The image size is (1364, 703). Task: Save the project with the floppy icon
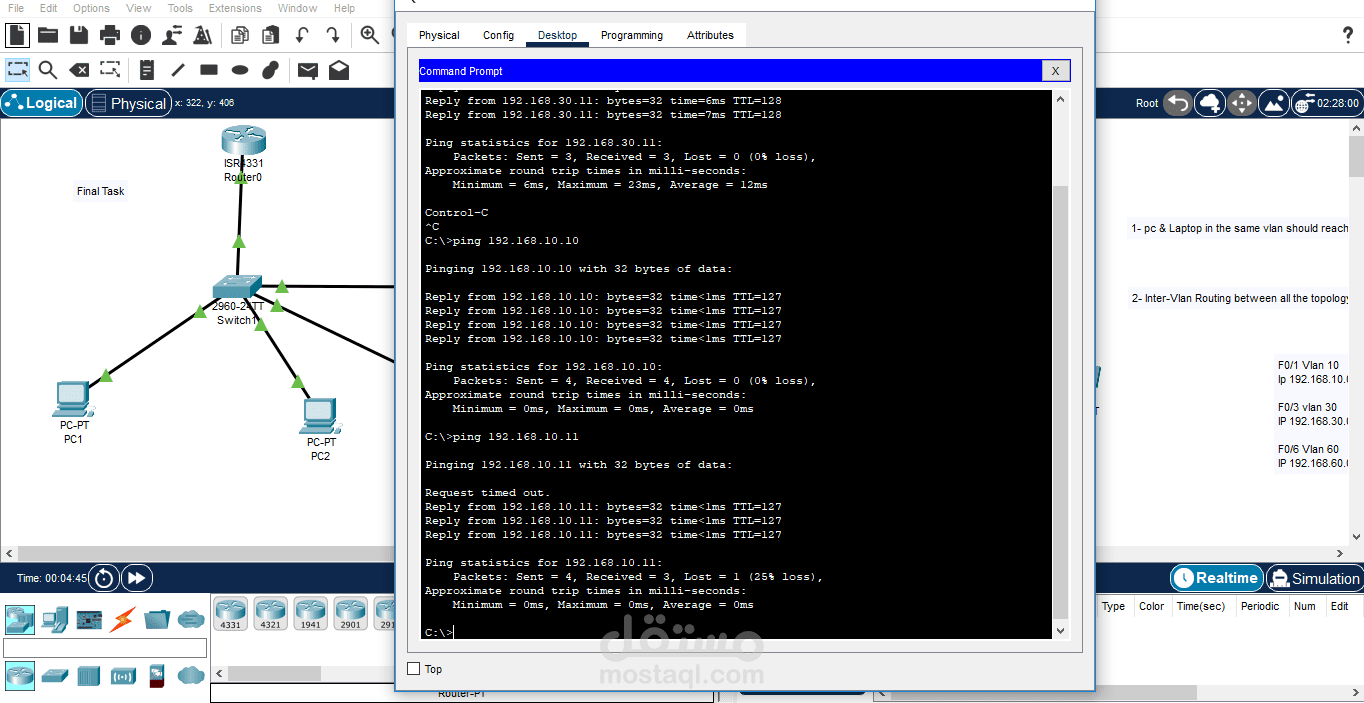click(79, 35)
